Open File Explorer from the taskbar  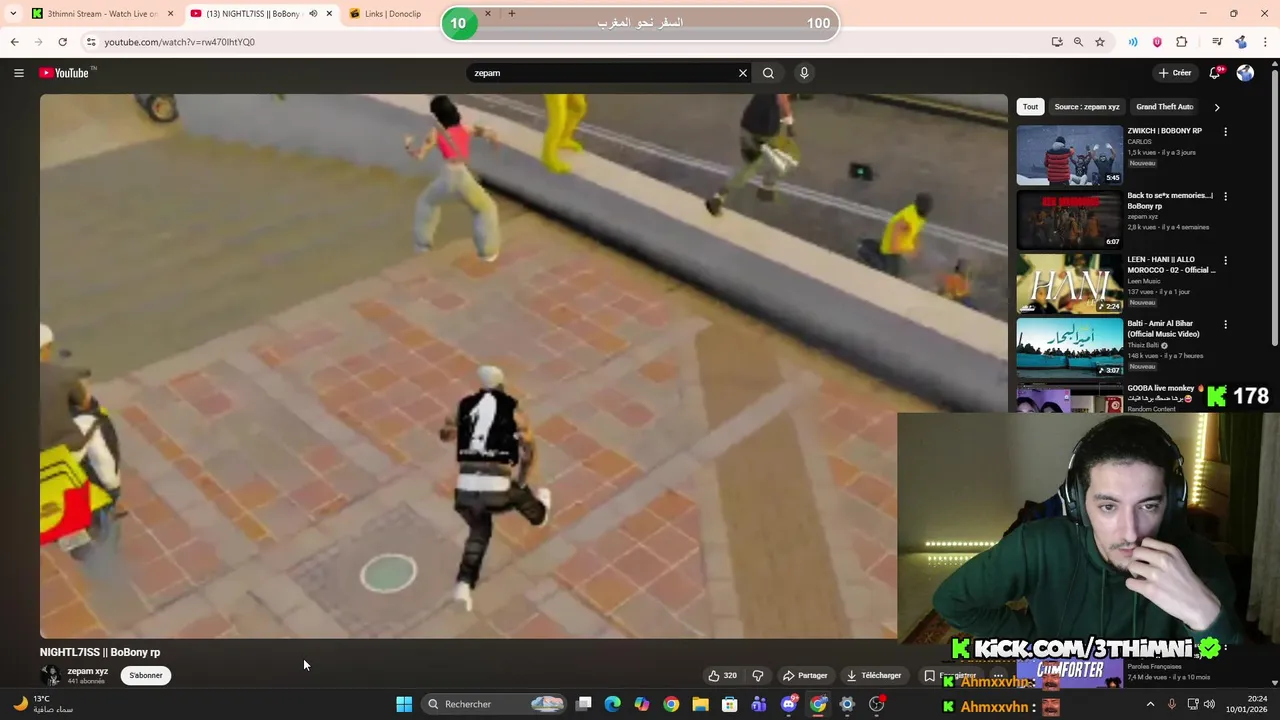[x=701, y=704]
